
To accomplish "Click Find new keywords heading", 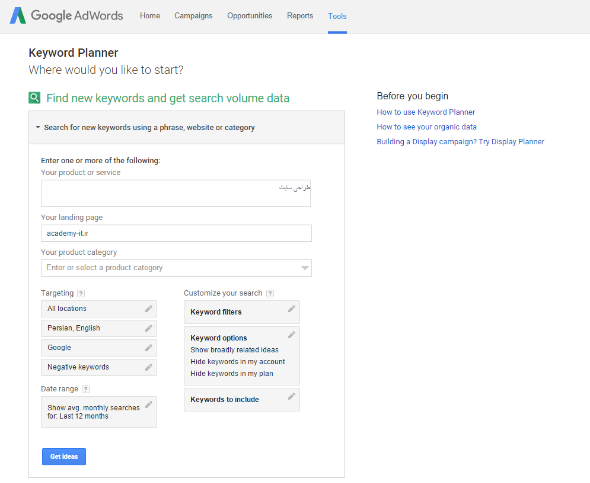I will coord(168,98).
